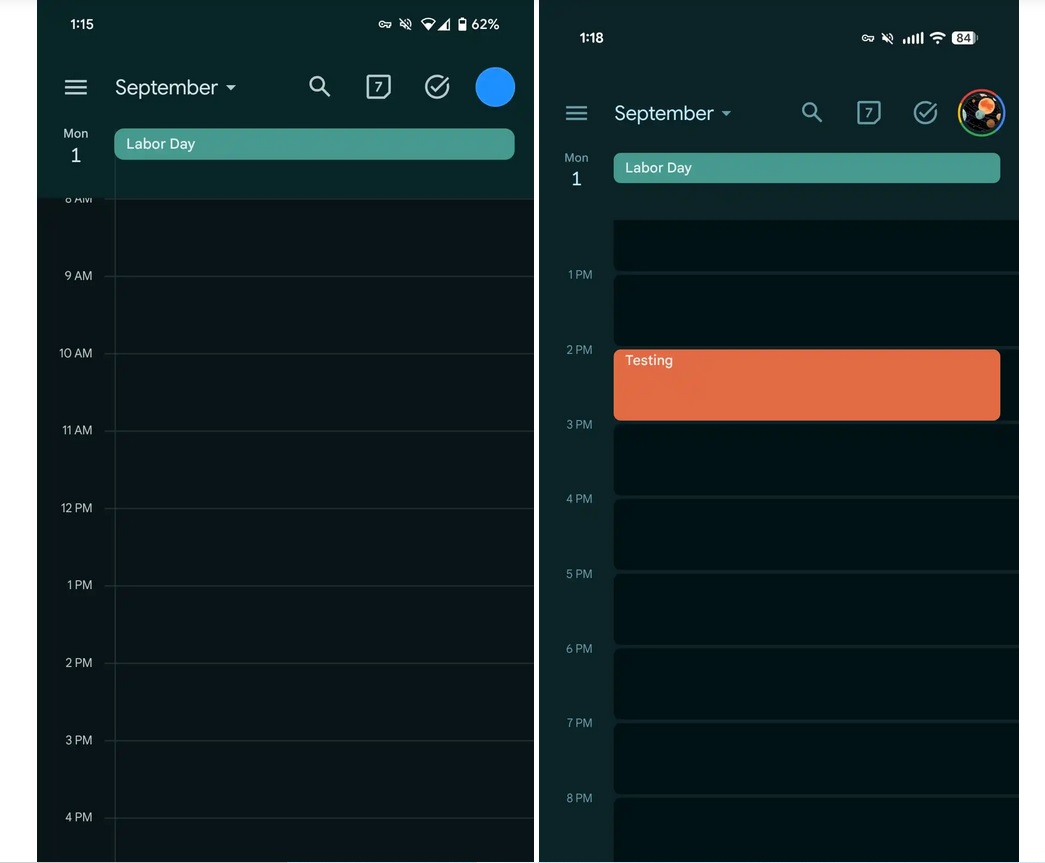The image size is (1045, 863).
Task: Tap search icon in right phone calendar
Action: [812, 112]
